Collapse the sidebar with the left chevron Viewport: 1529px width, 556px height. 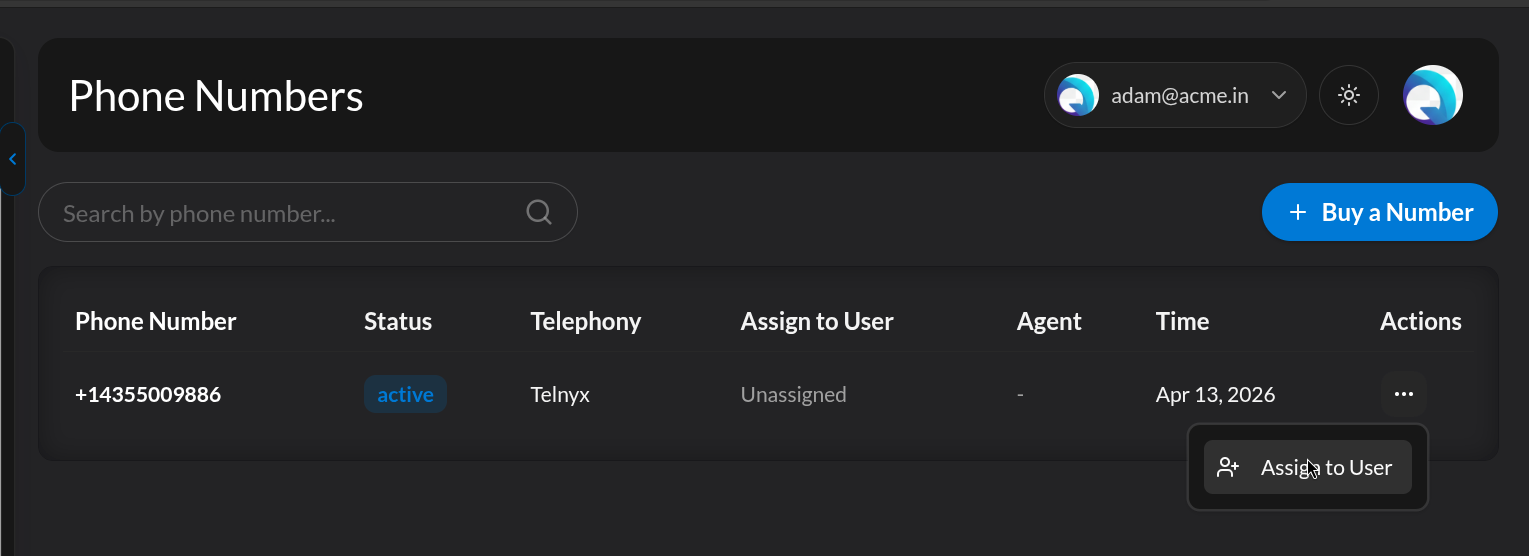[12, 159]
